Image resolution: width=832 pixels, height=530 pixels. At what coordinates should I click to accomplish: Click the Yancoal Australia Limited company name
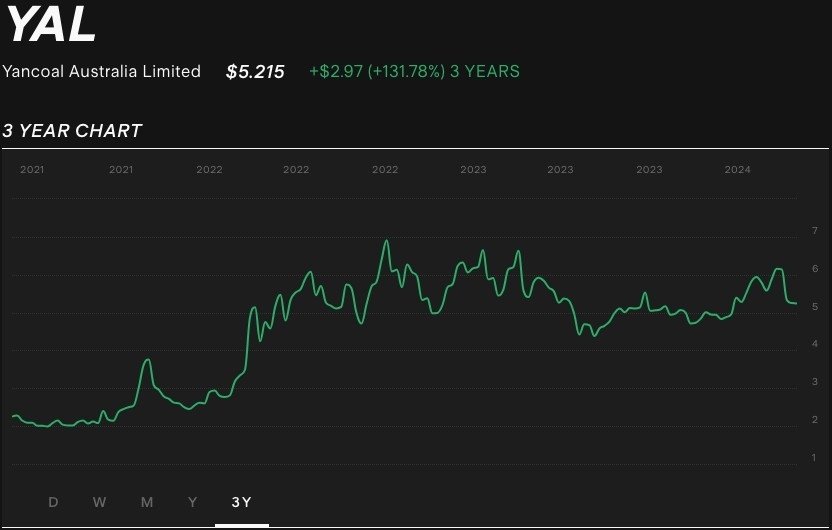coord(101,71)
